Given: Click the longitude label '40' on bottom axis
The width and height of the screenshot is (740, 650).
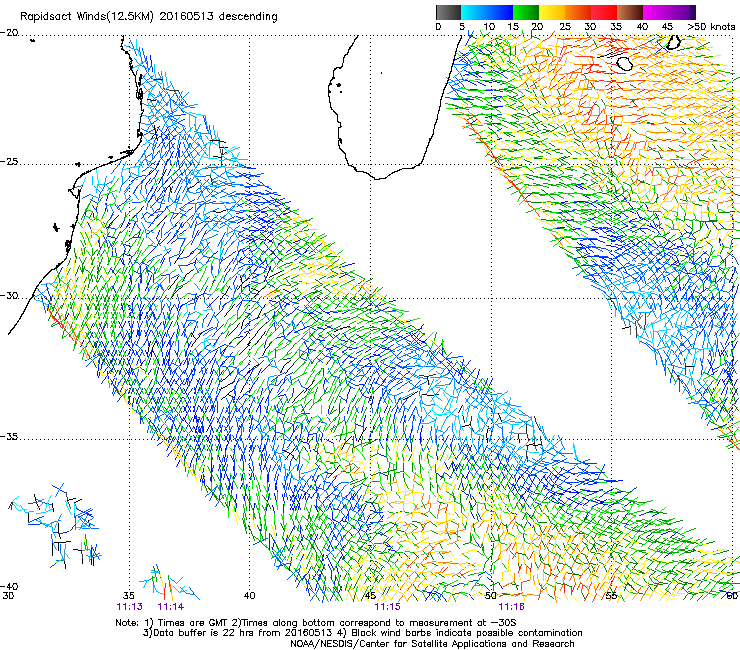Looking at the screenshot, I should pos(250,596).
